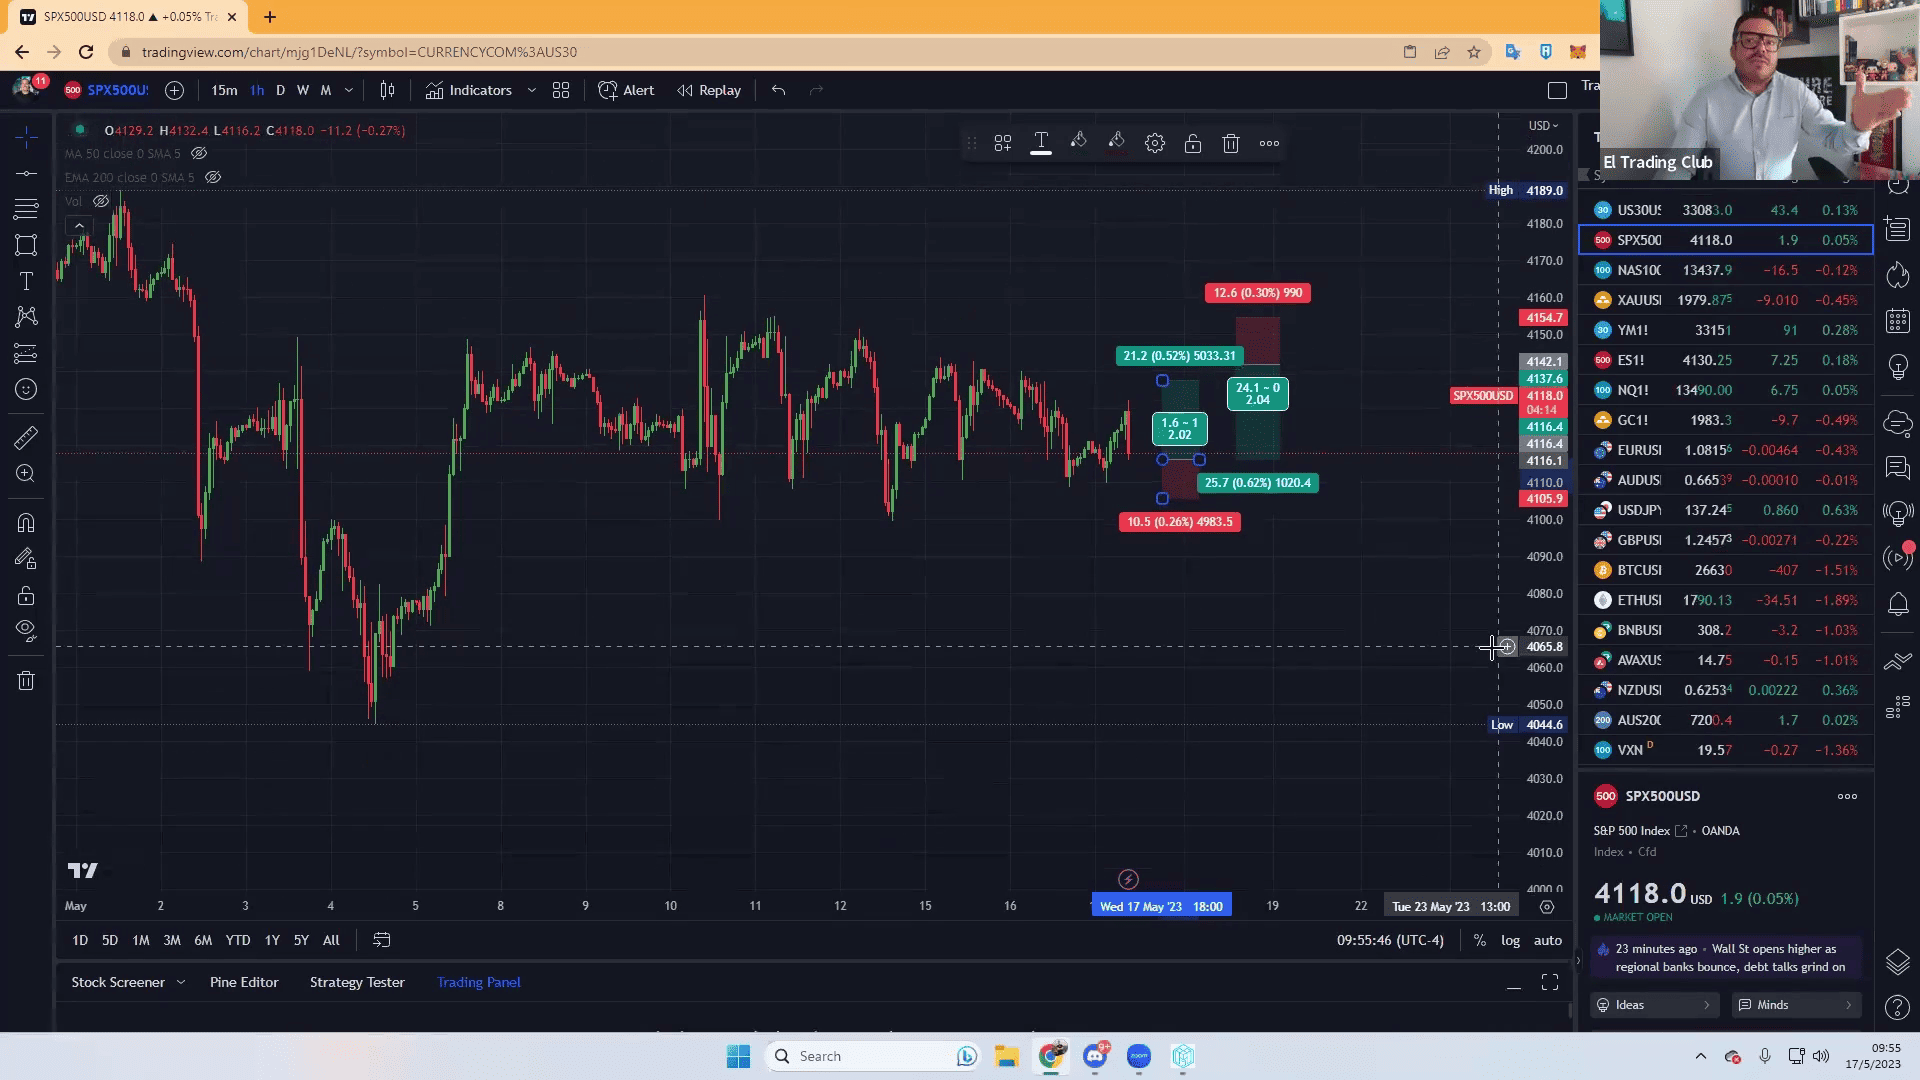Expand the timeframe dropdown arrow

click(x=348, y=90)
